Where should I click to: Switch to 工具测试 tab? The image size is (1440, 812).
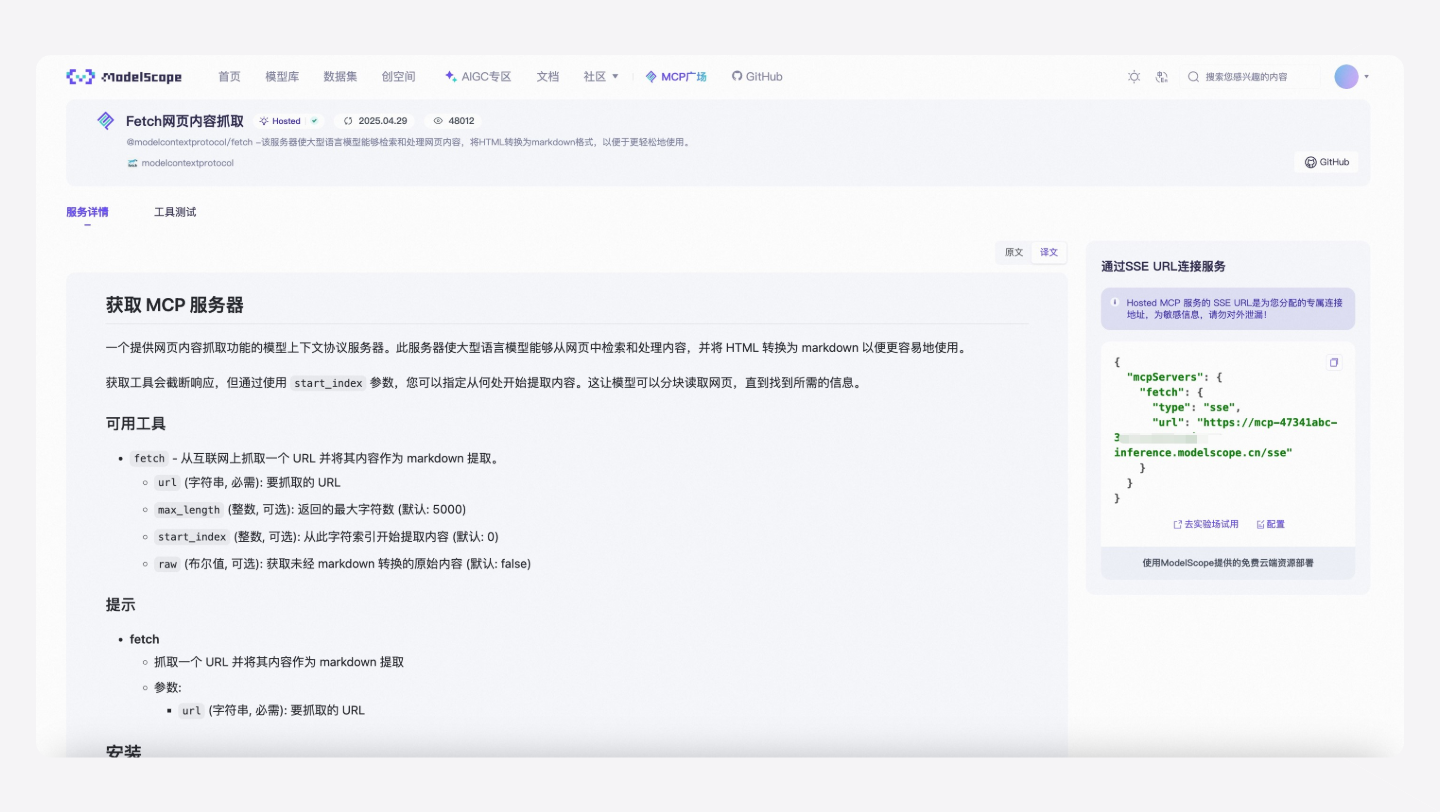(x=175, y=212)
